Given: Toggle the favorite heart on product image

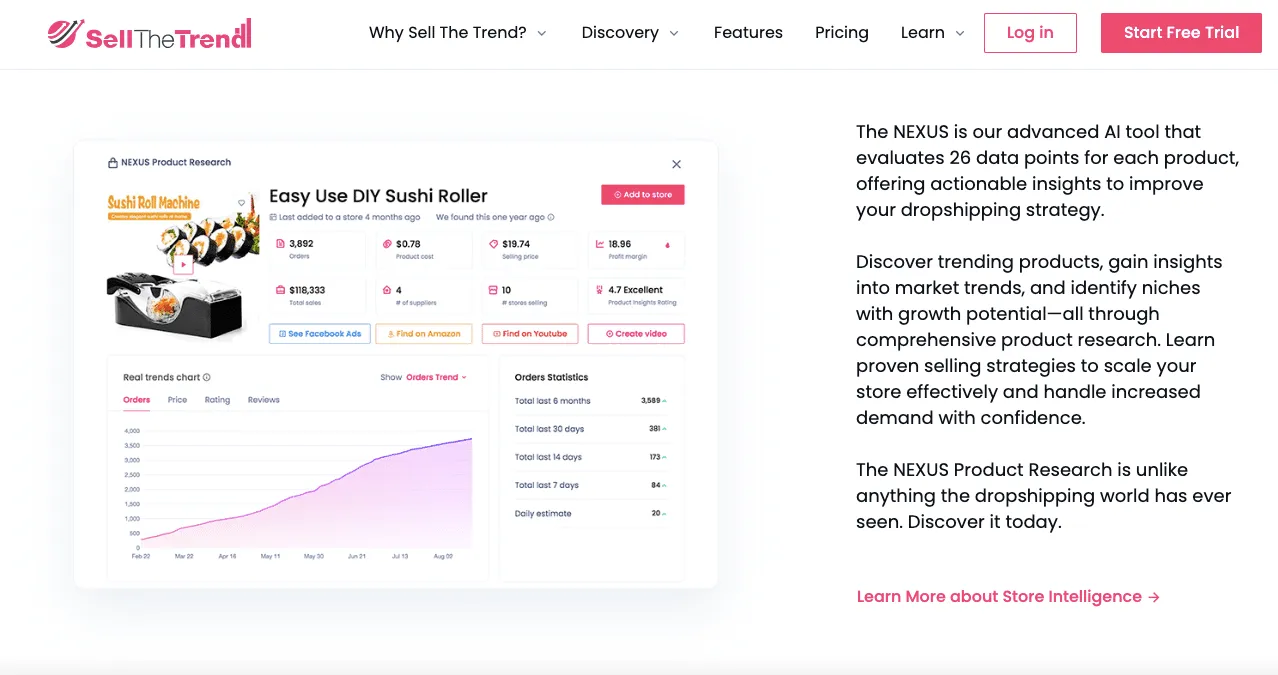Looking at the screenshot, I should (241, 203).
